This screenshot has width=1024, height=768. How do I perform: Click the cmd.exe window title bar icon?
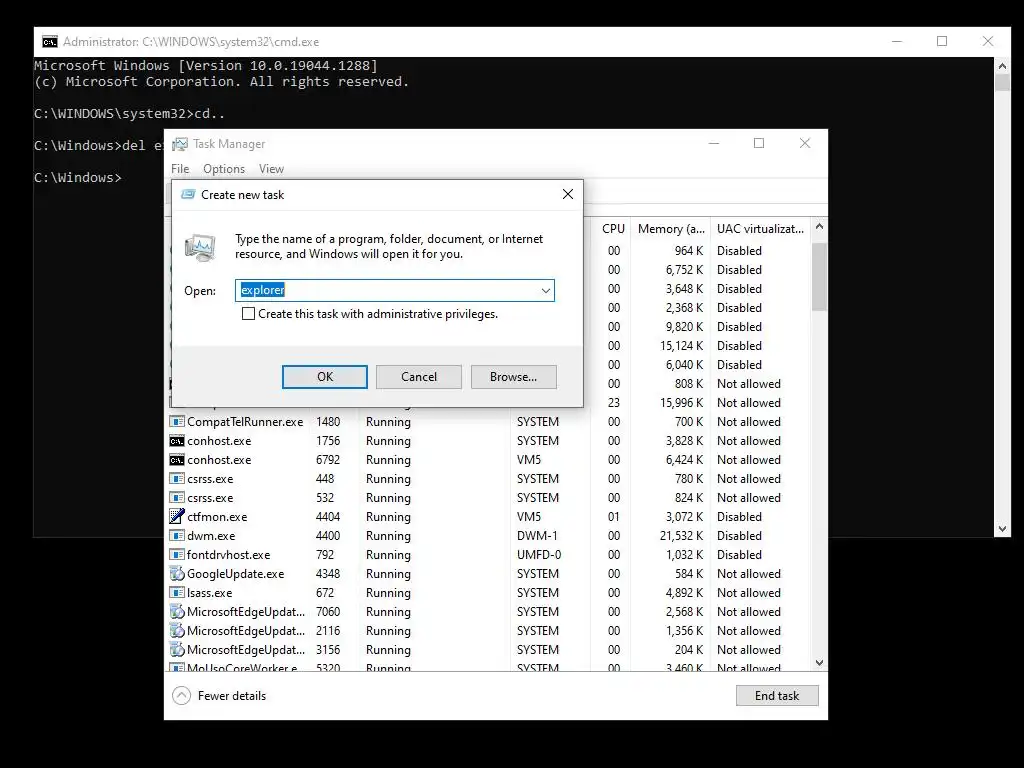[50, 42]
